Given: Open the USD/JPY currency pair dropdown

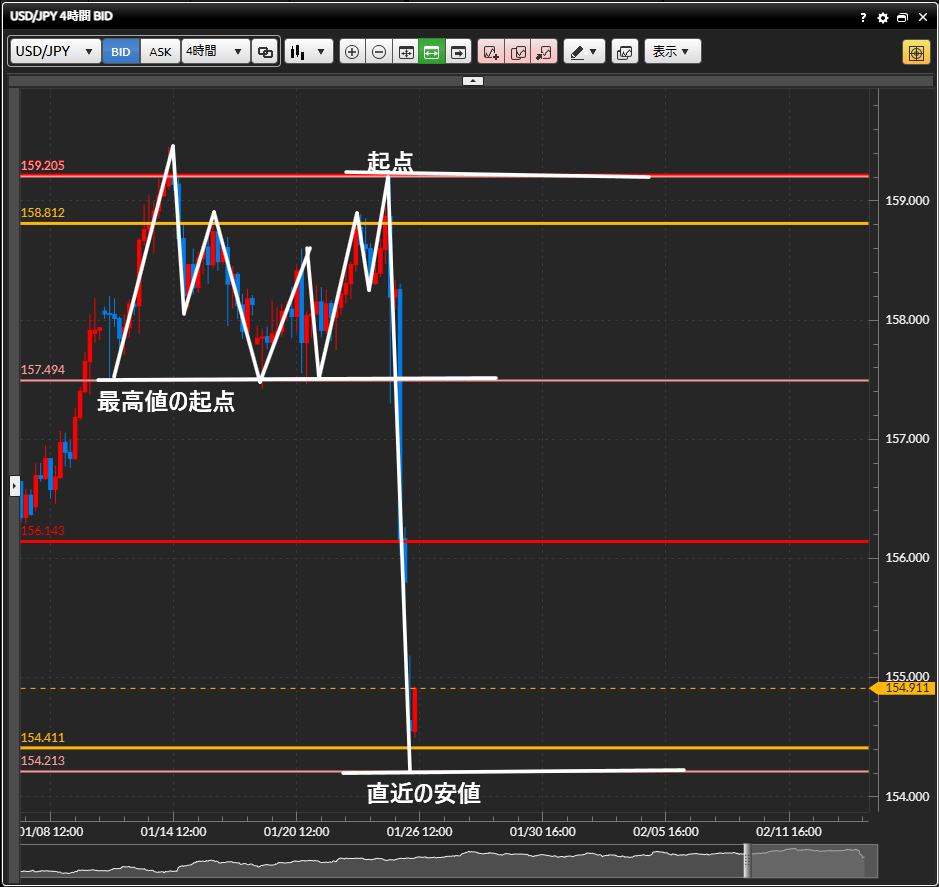Looking at the screenshot, I should [56, 52].
